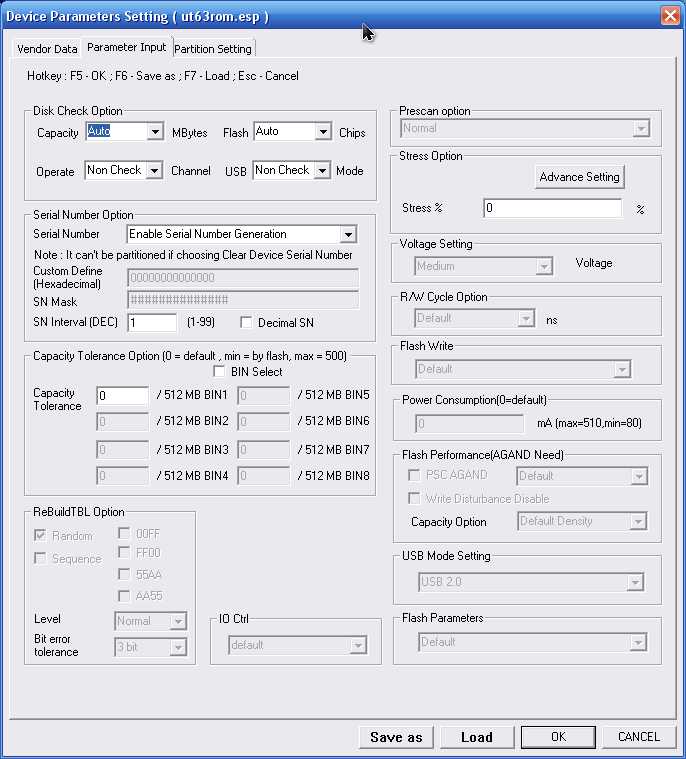Click the SN Interval (DEC) field

(152, 323)
